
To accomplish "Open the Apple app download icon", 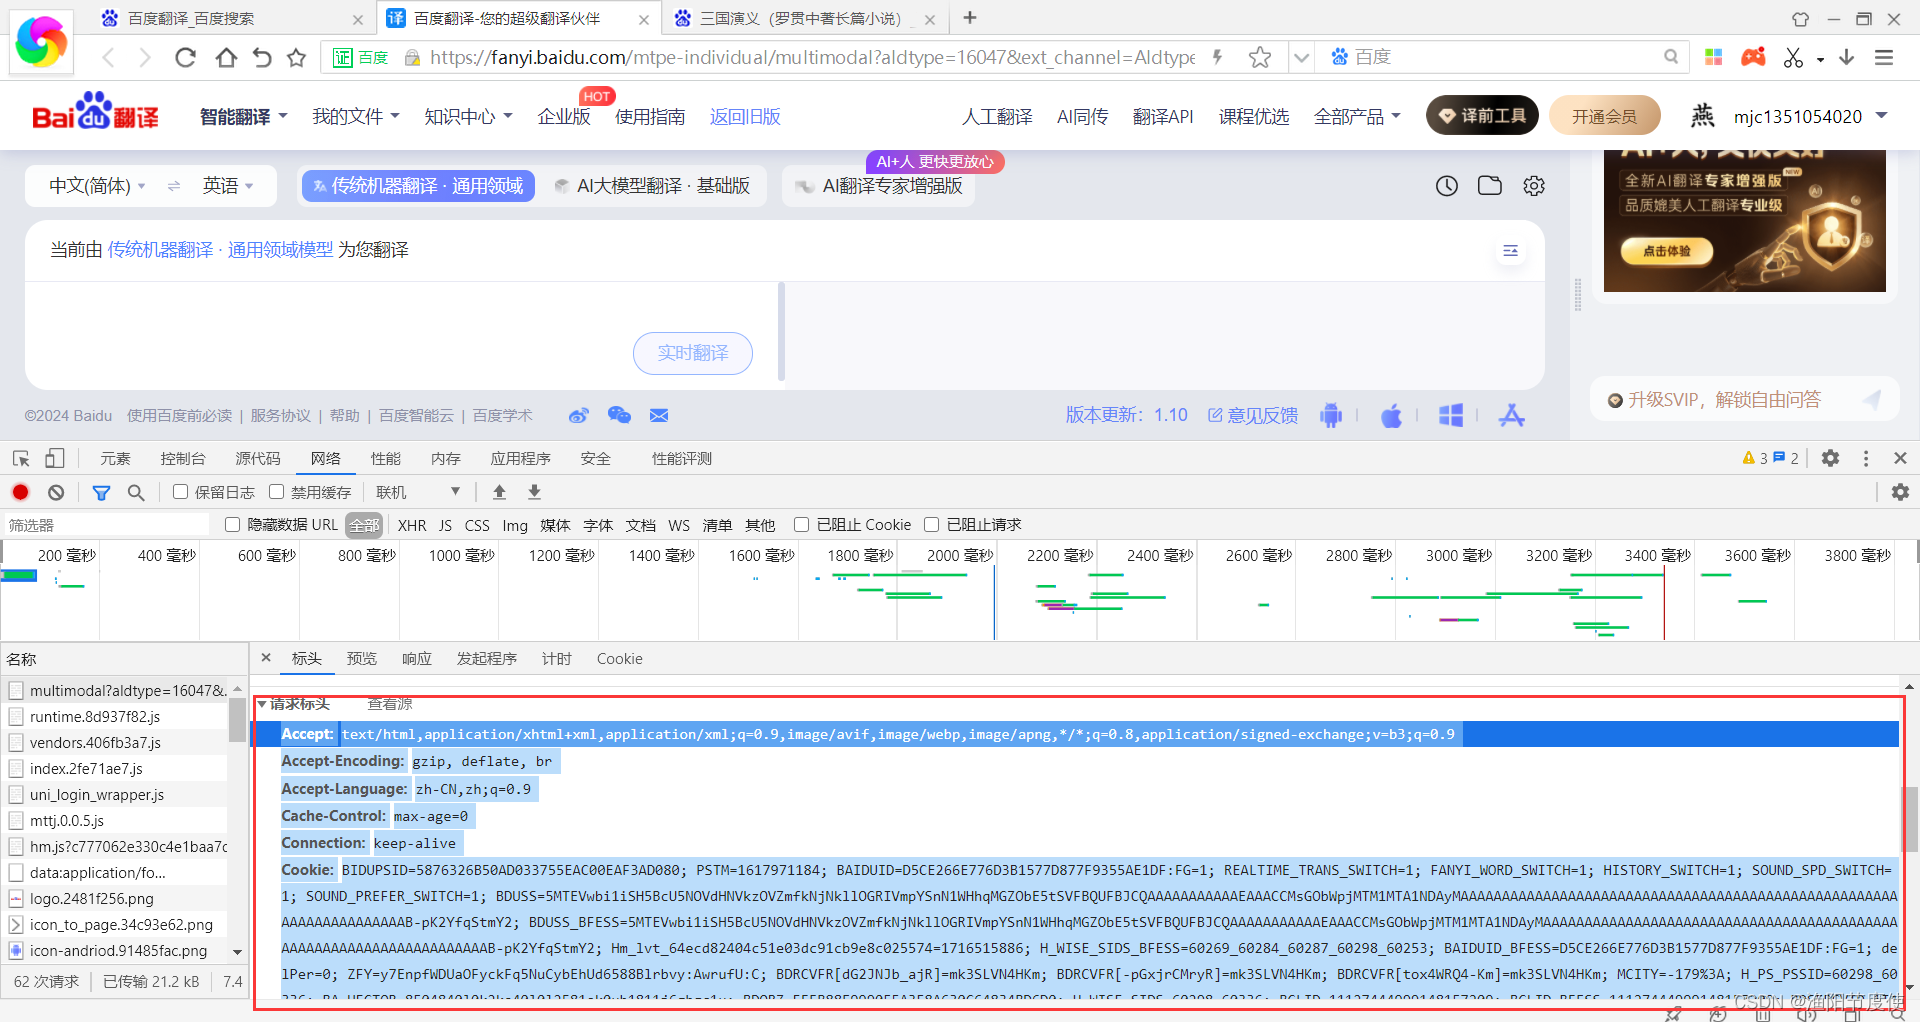I will (1391, 415).
